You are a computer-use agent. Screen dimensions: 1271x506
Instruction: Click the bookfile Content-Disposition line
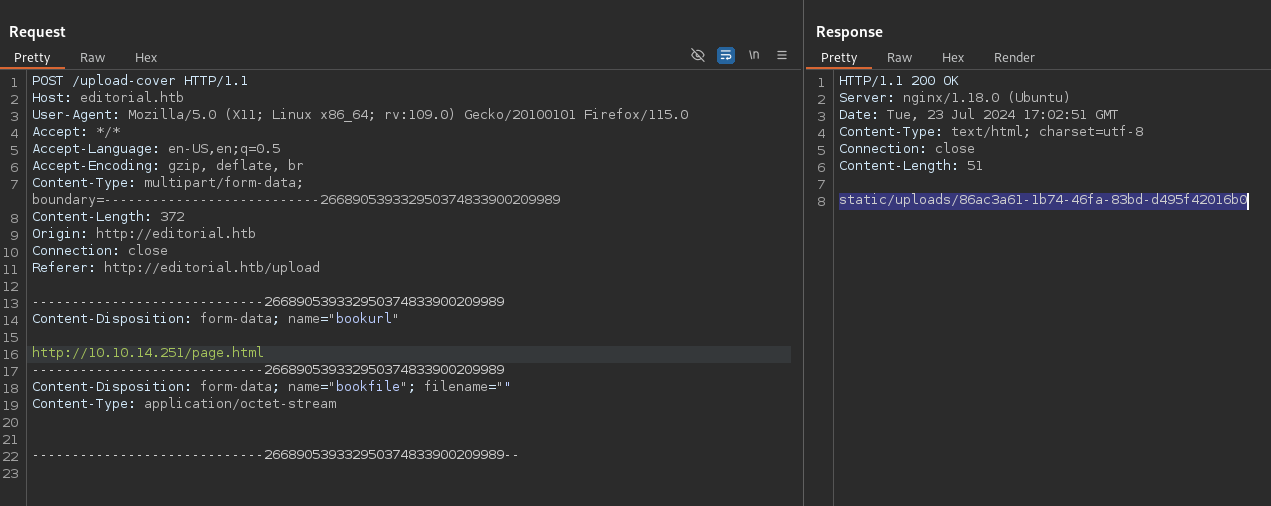click(x=271, y=387)
